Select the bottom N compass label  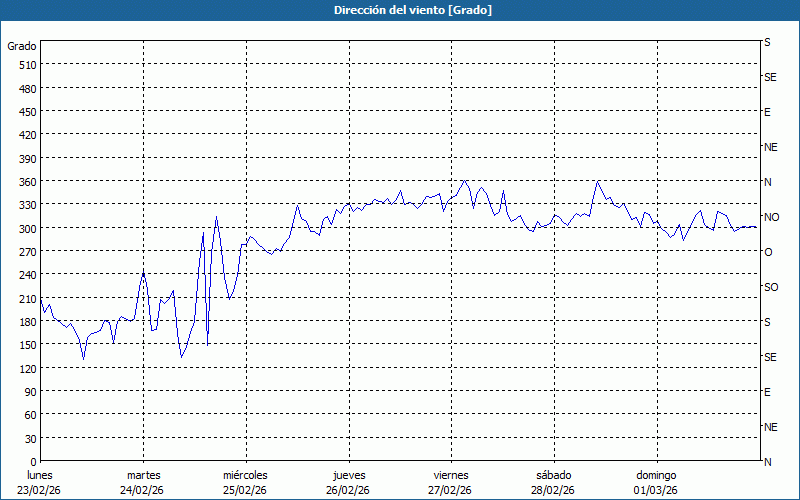click(x=768, y=462)
